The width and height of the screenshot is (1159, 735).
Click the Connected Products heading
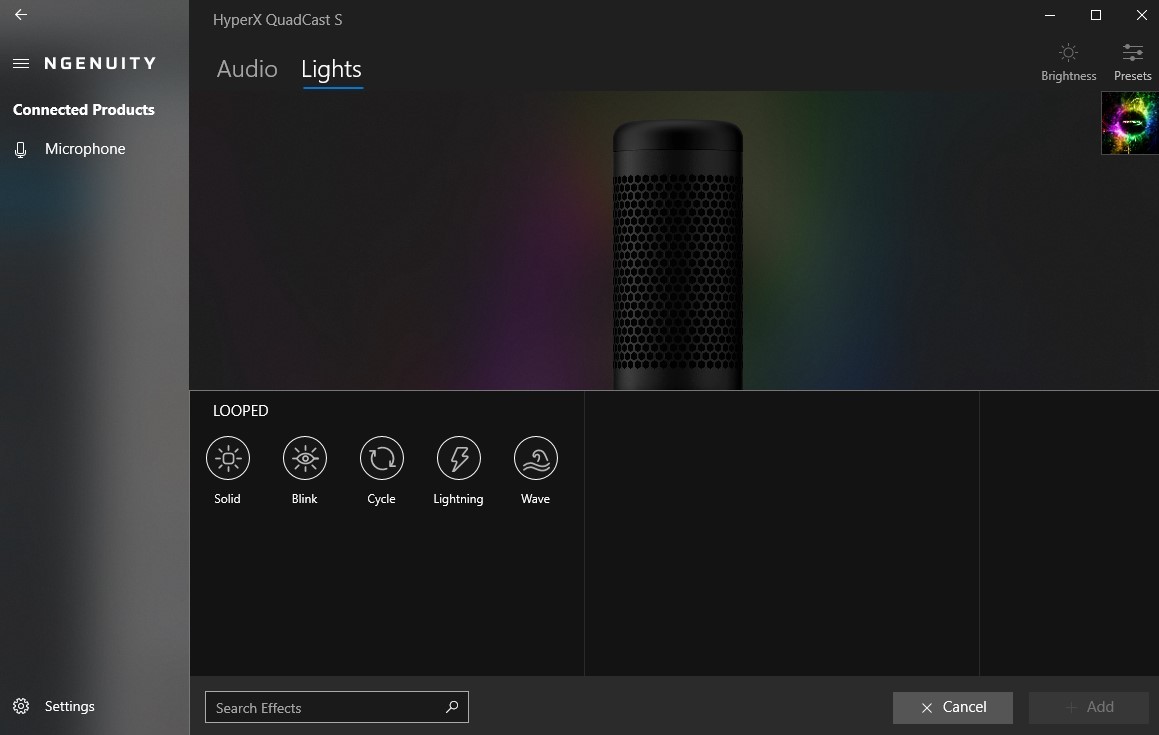click(84, 109)
